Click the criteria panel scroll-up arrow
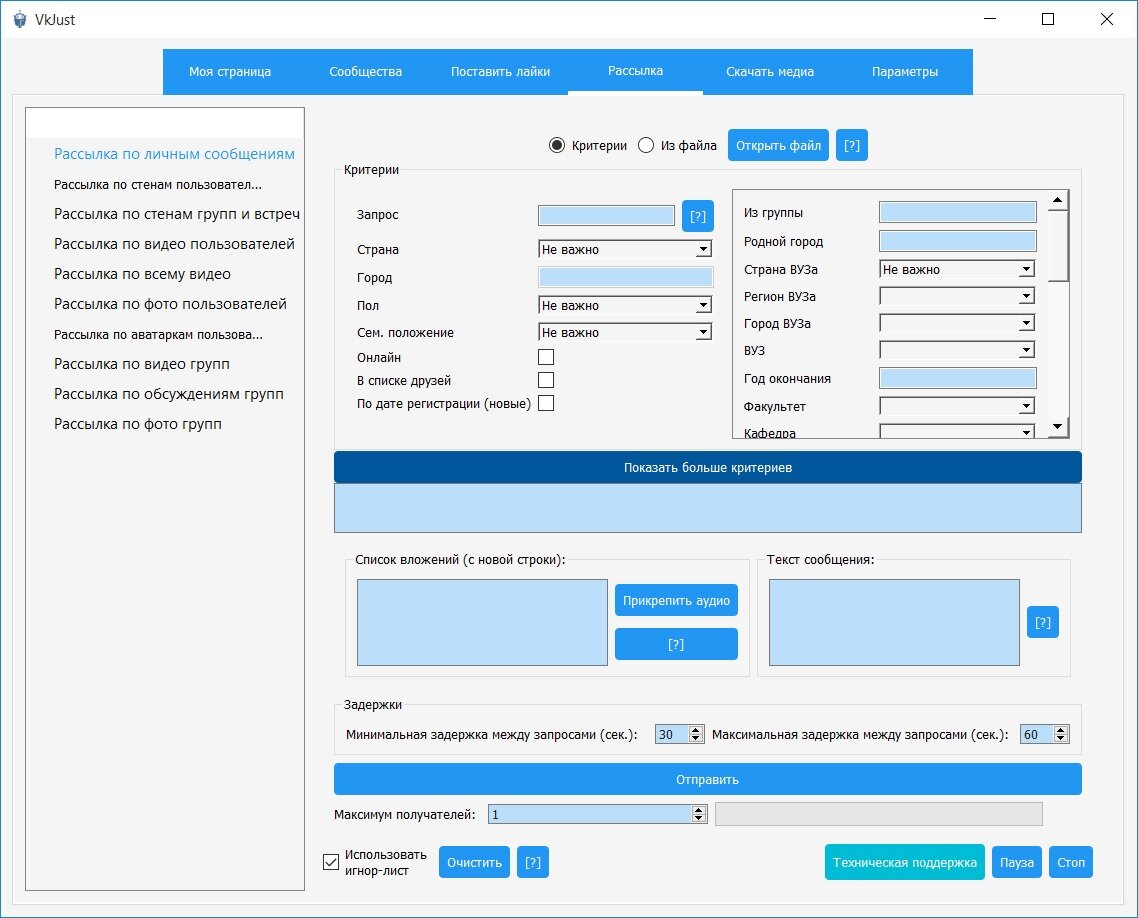This screenshot has width=1138, height=918. click(x=1058, y=200)
